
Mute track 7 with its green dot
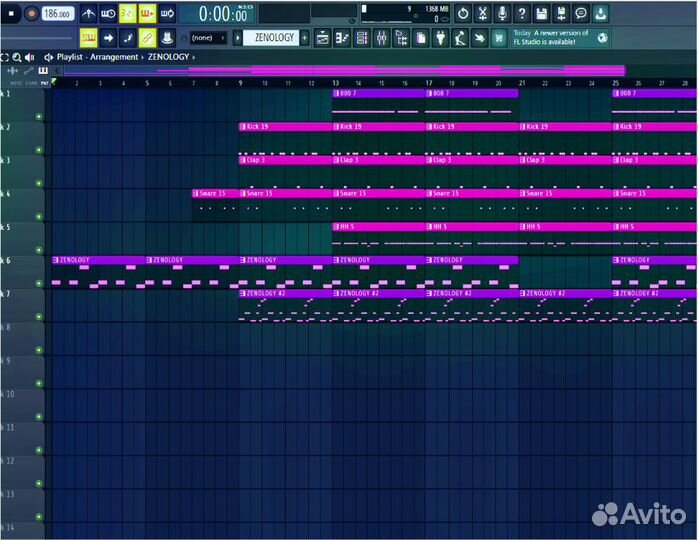coord(39,317)
